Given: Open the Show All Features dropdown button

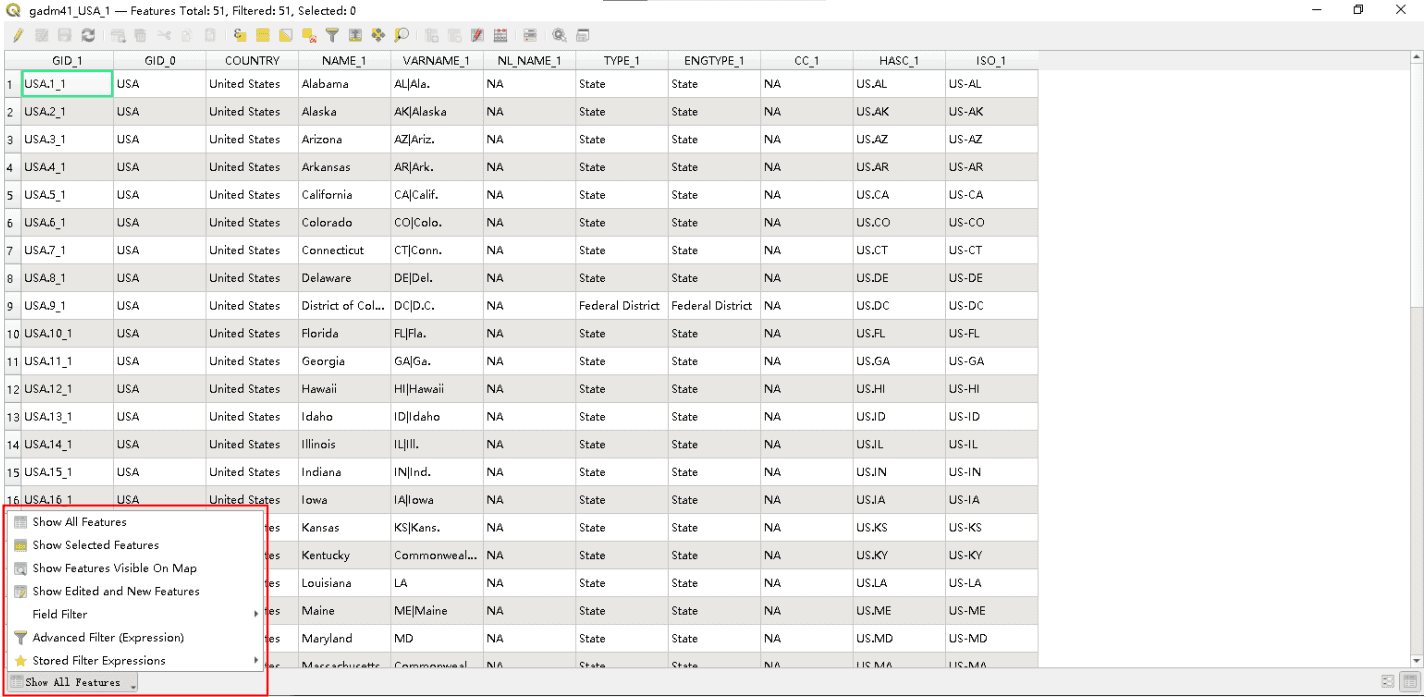Looking at the screenshot, I should (73, 682).
